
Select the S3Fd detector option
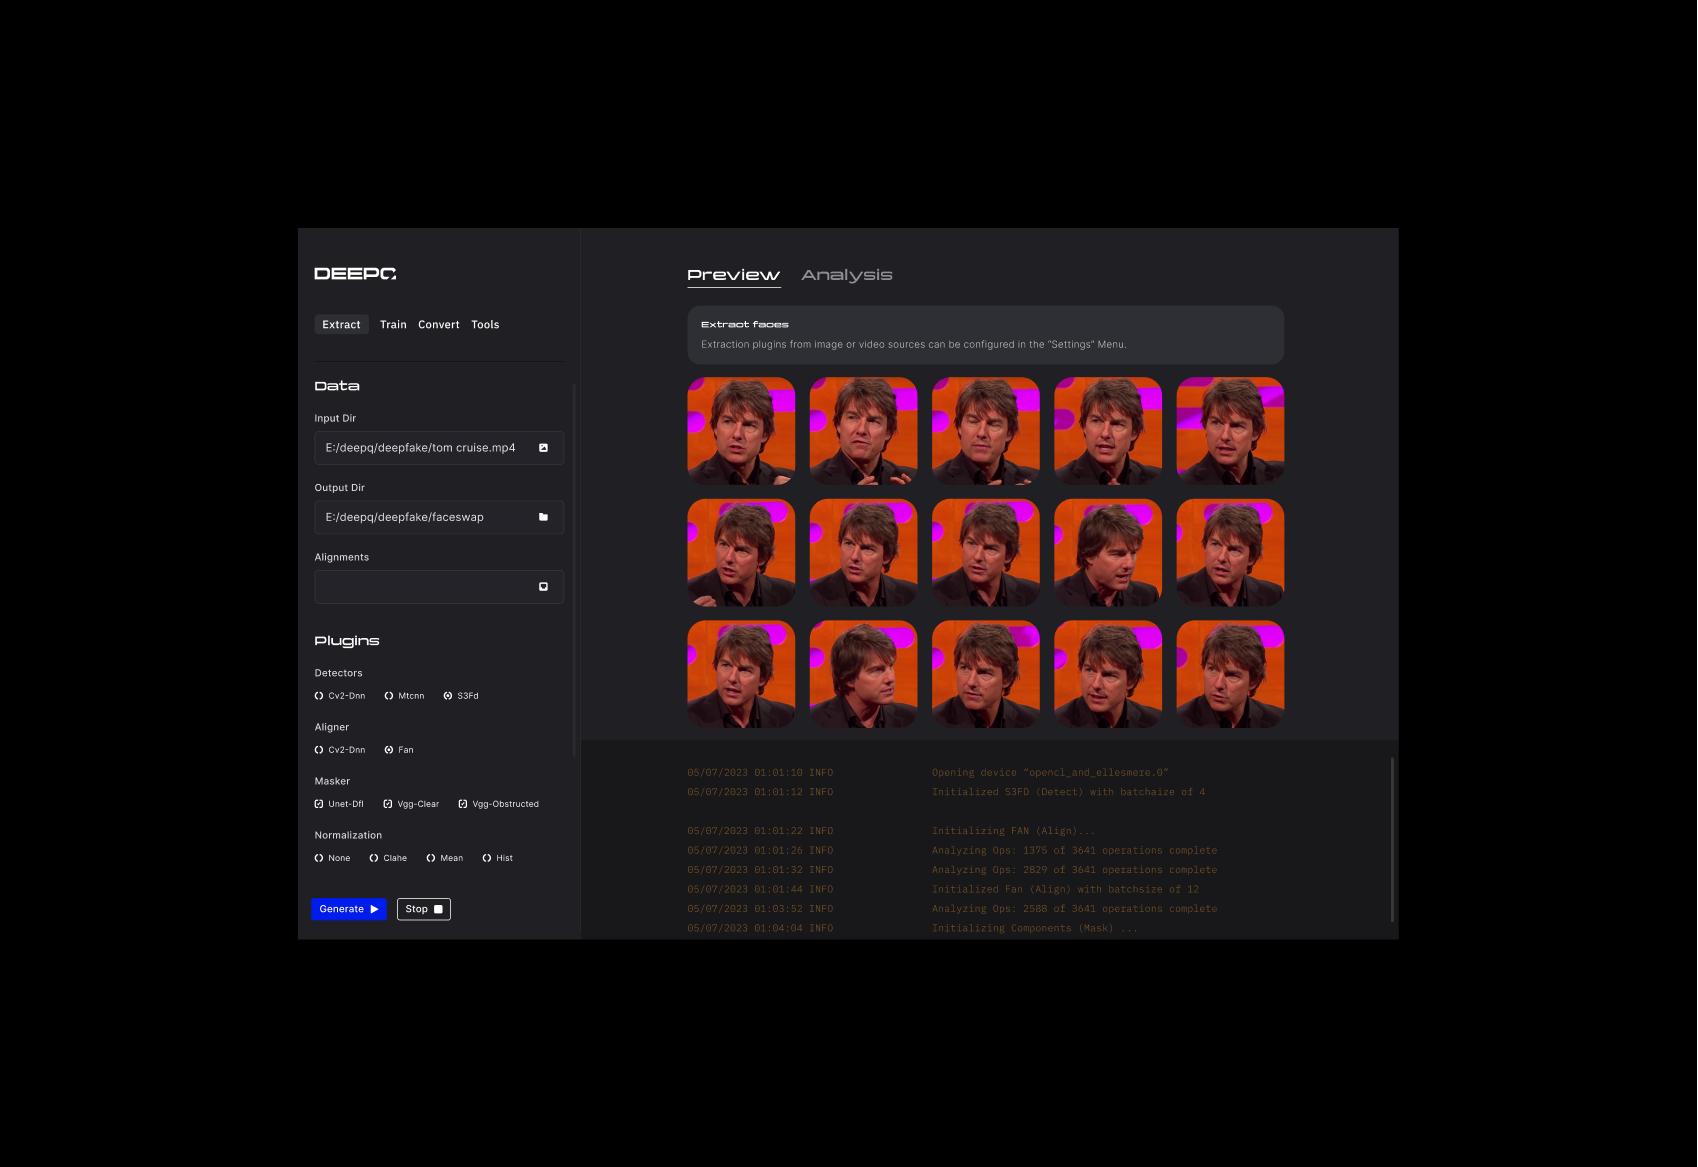coord(448,696)
